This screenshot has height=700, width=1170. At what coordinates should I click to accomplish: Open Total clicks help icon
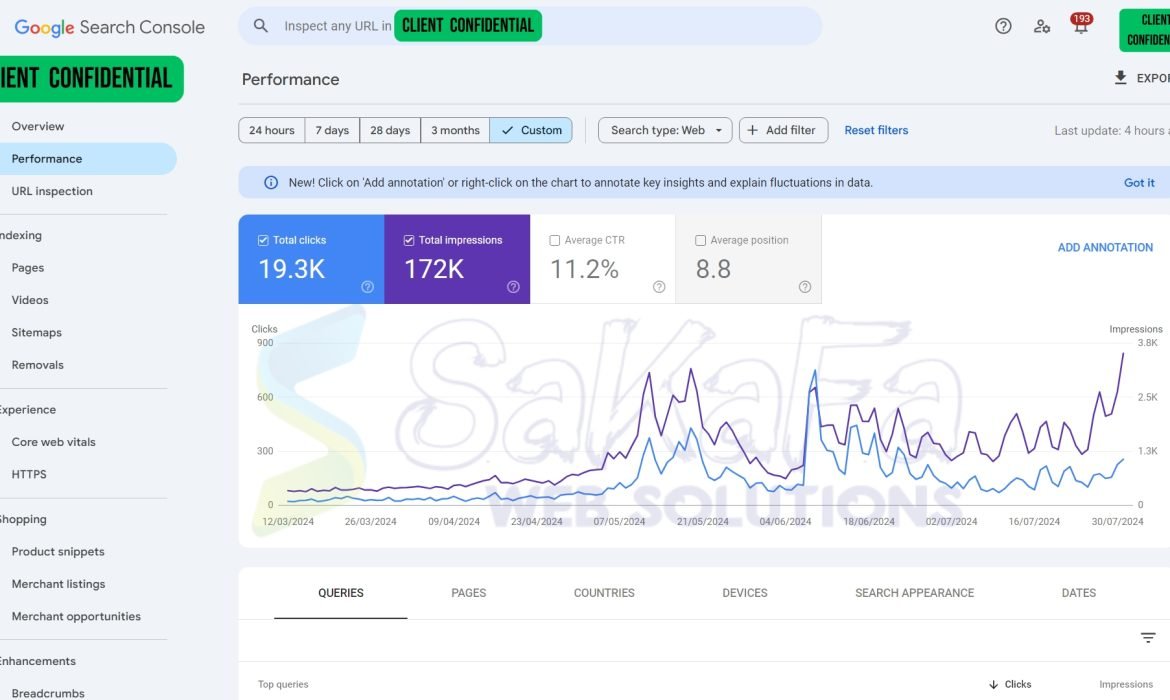coord(367,287)
